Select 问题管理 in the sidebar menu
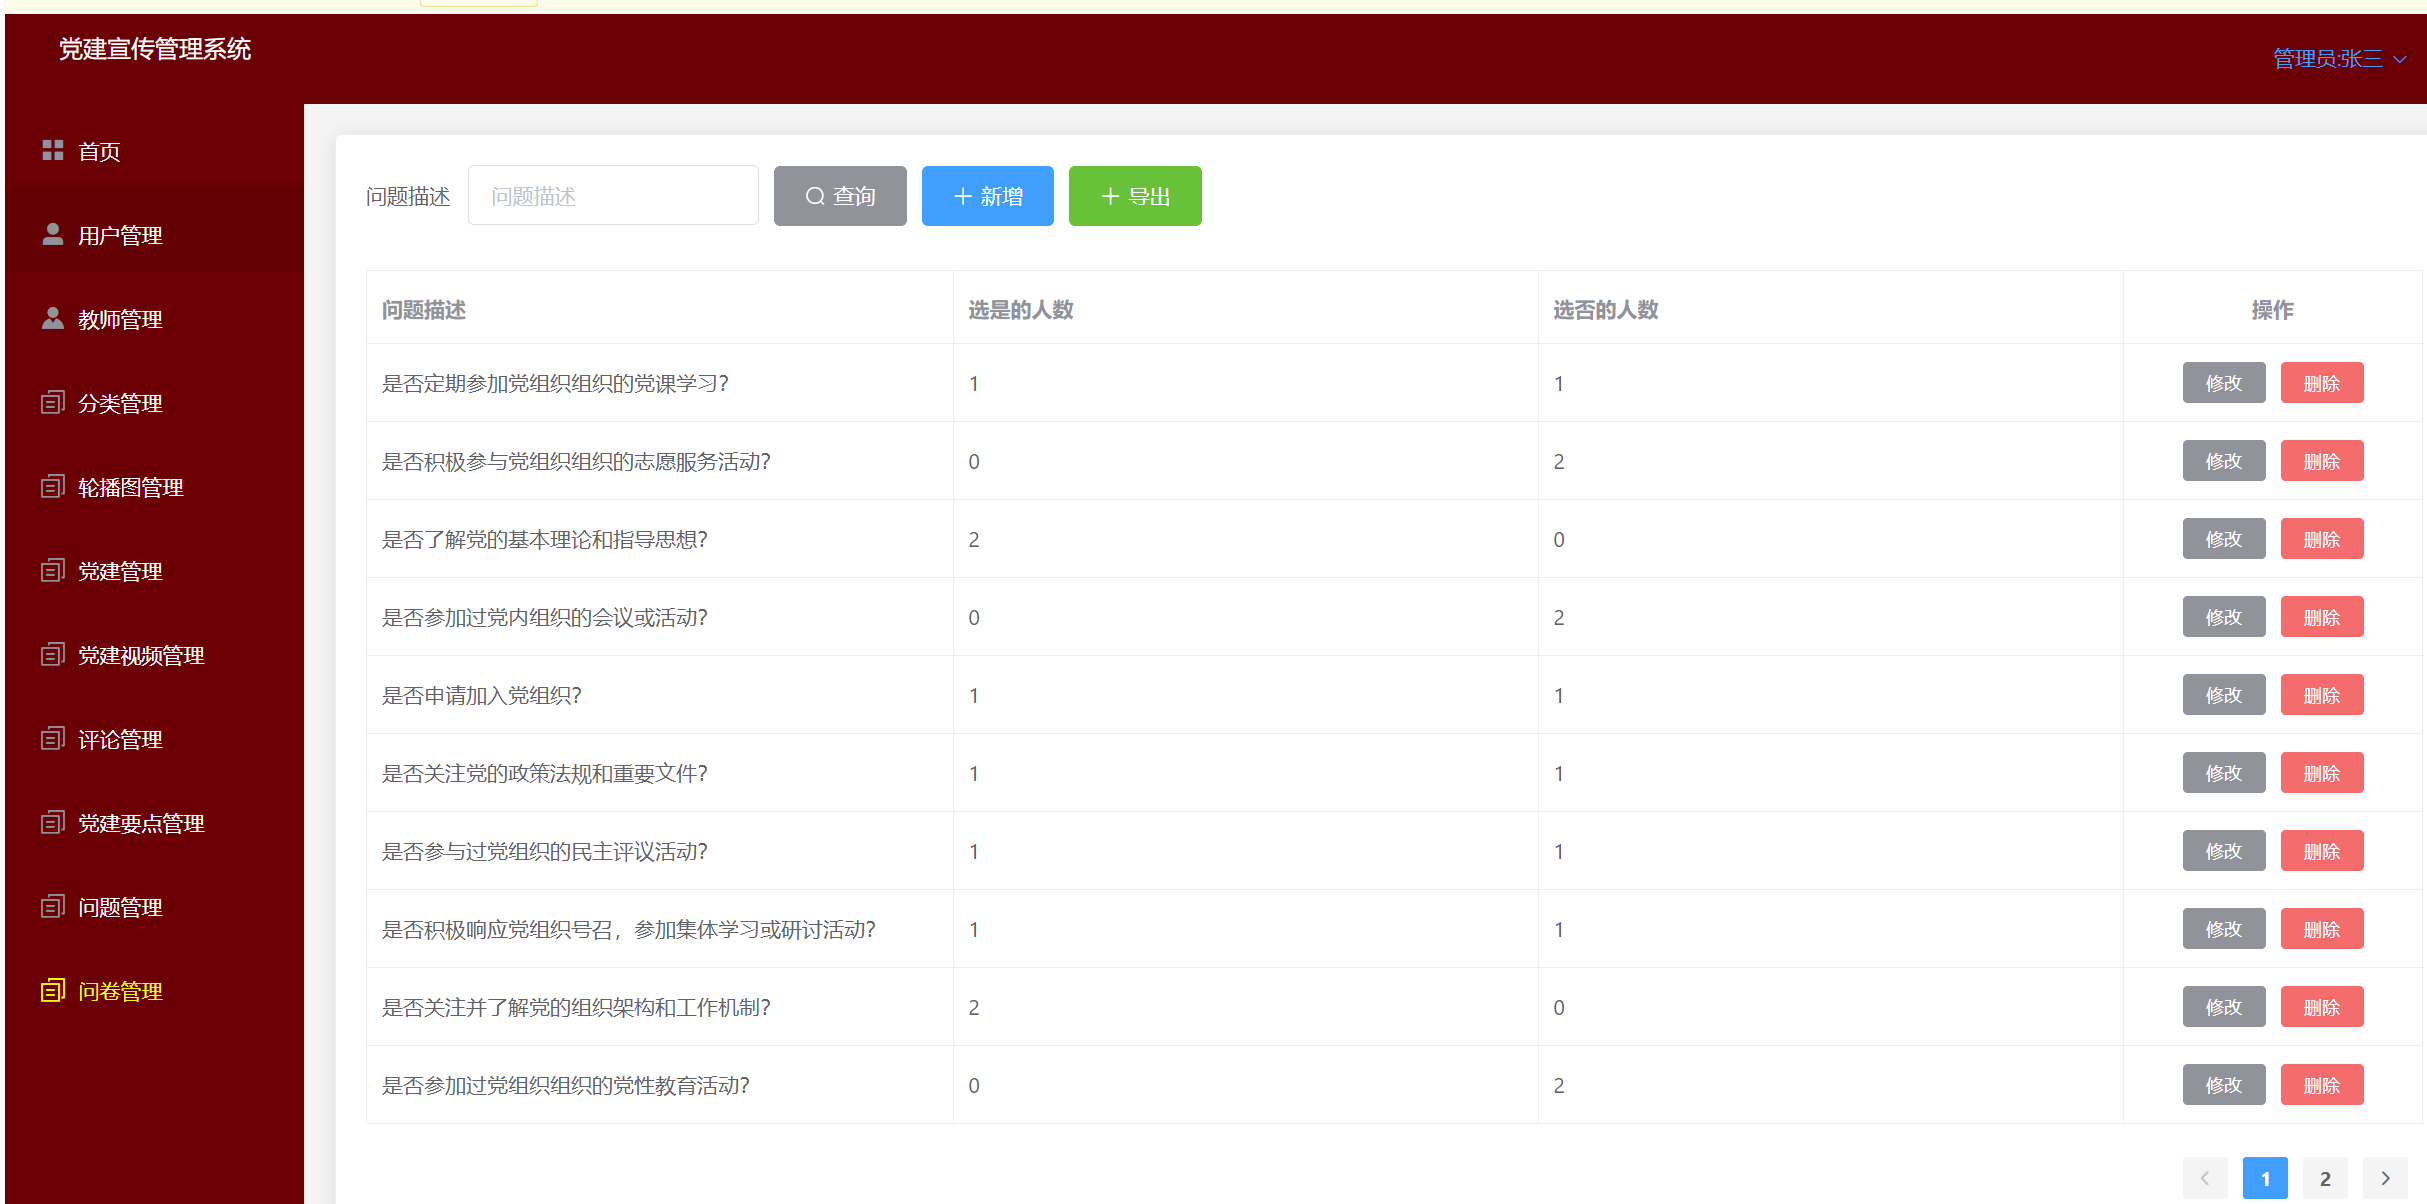 (119, 907)
